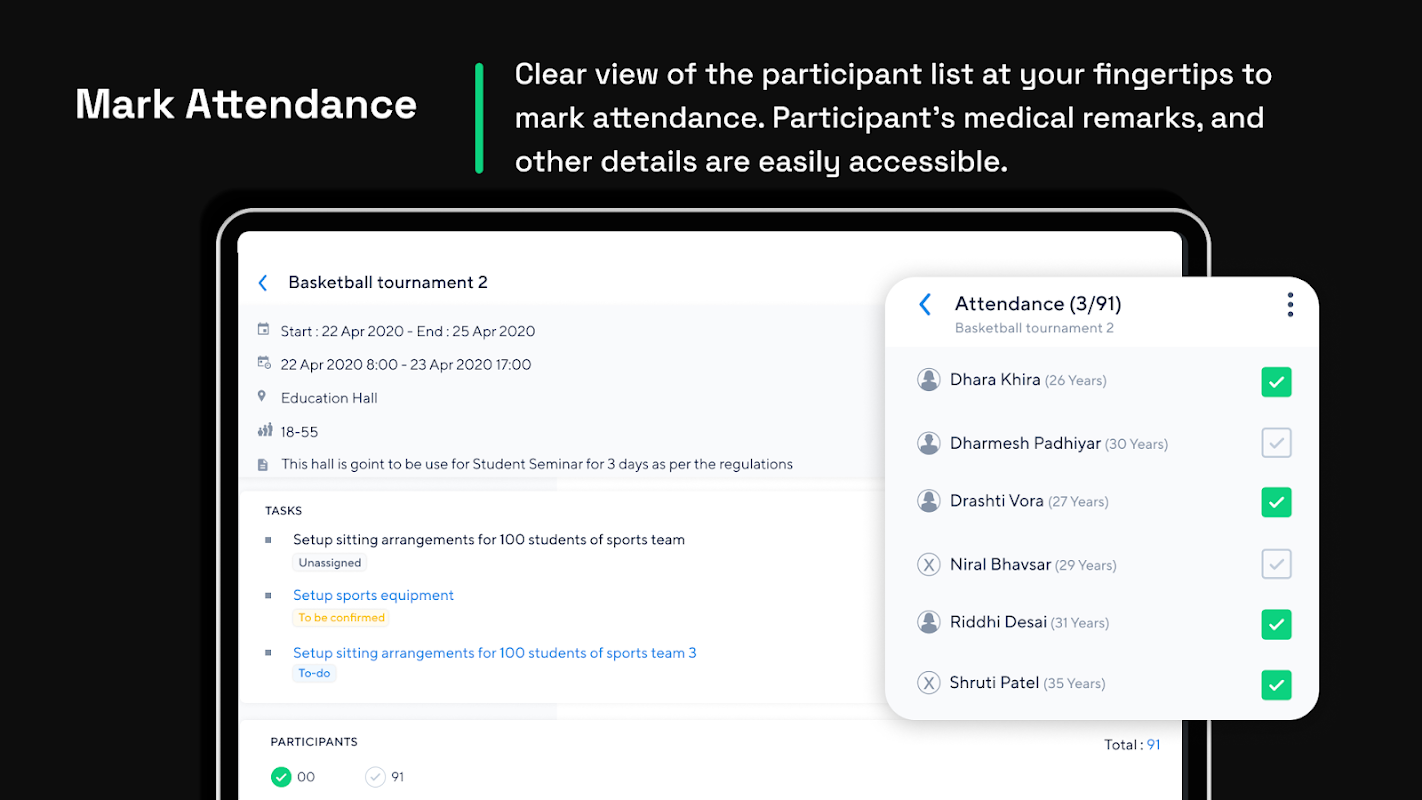Image resolution: width=1422 pixels, height=800 pixels.
Task: Toggle attendance checkbox for Drashti Vora
Action: 1276,502
